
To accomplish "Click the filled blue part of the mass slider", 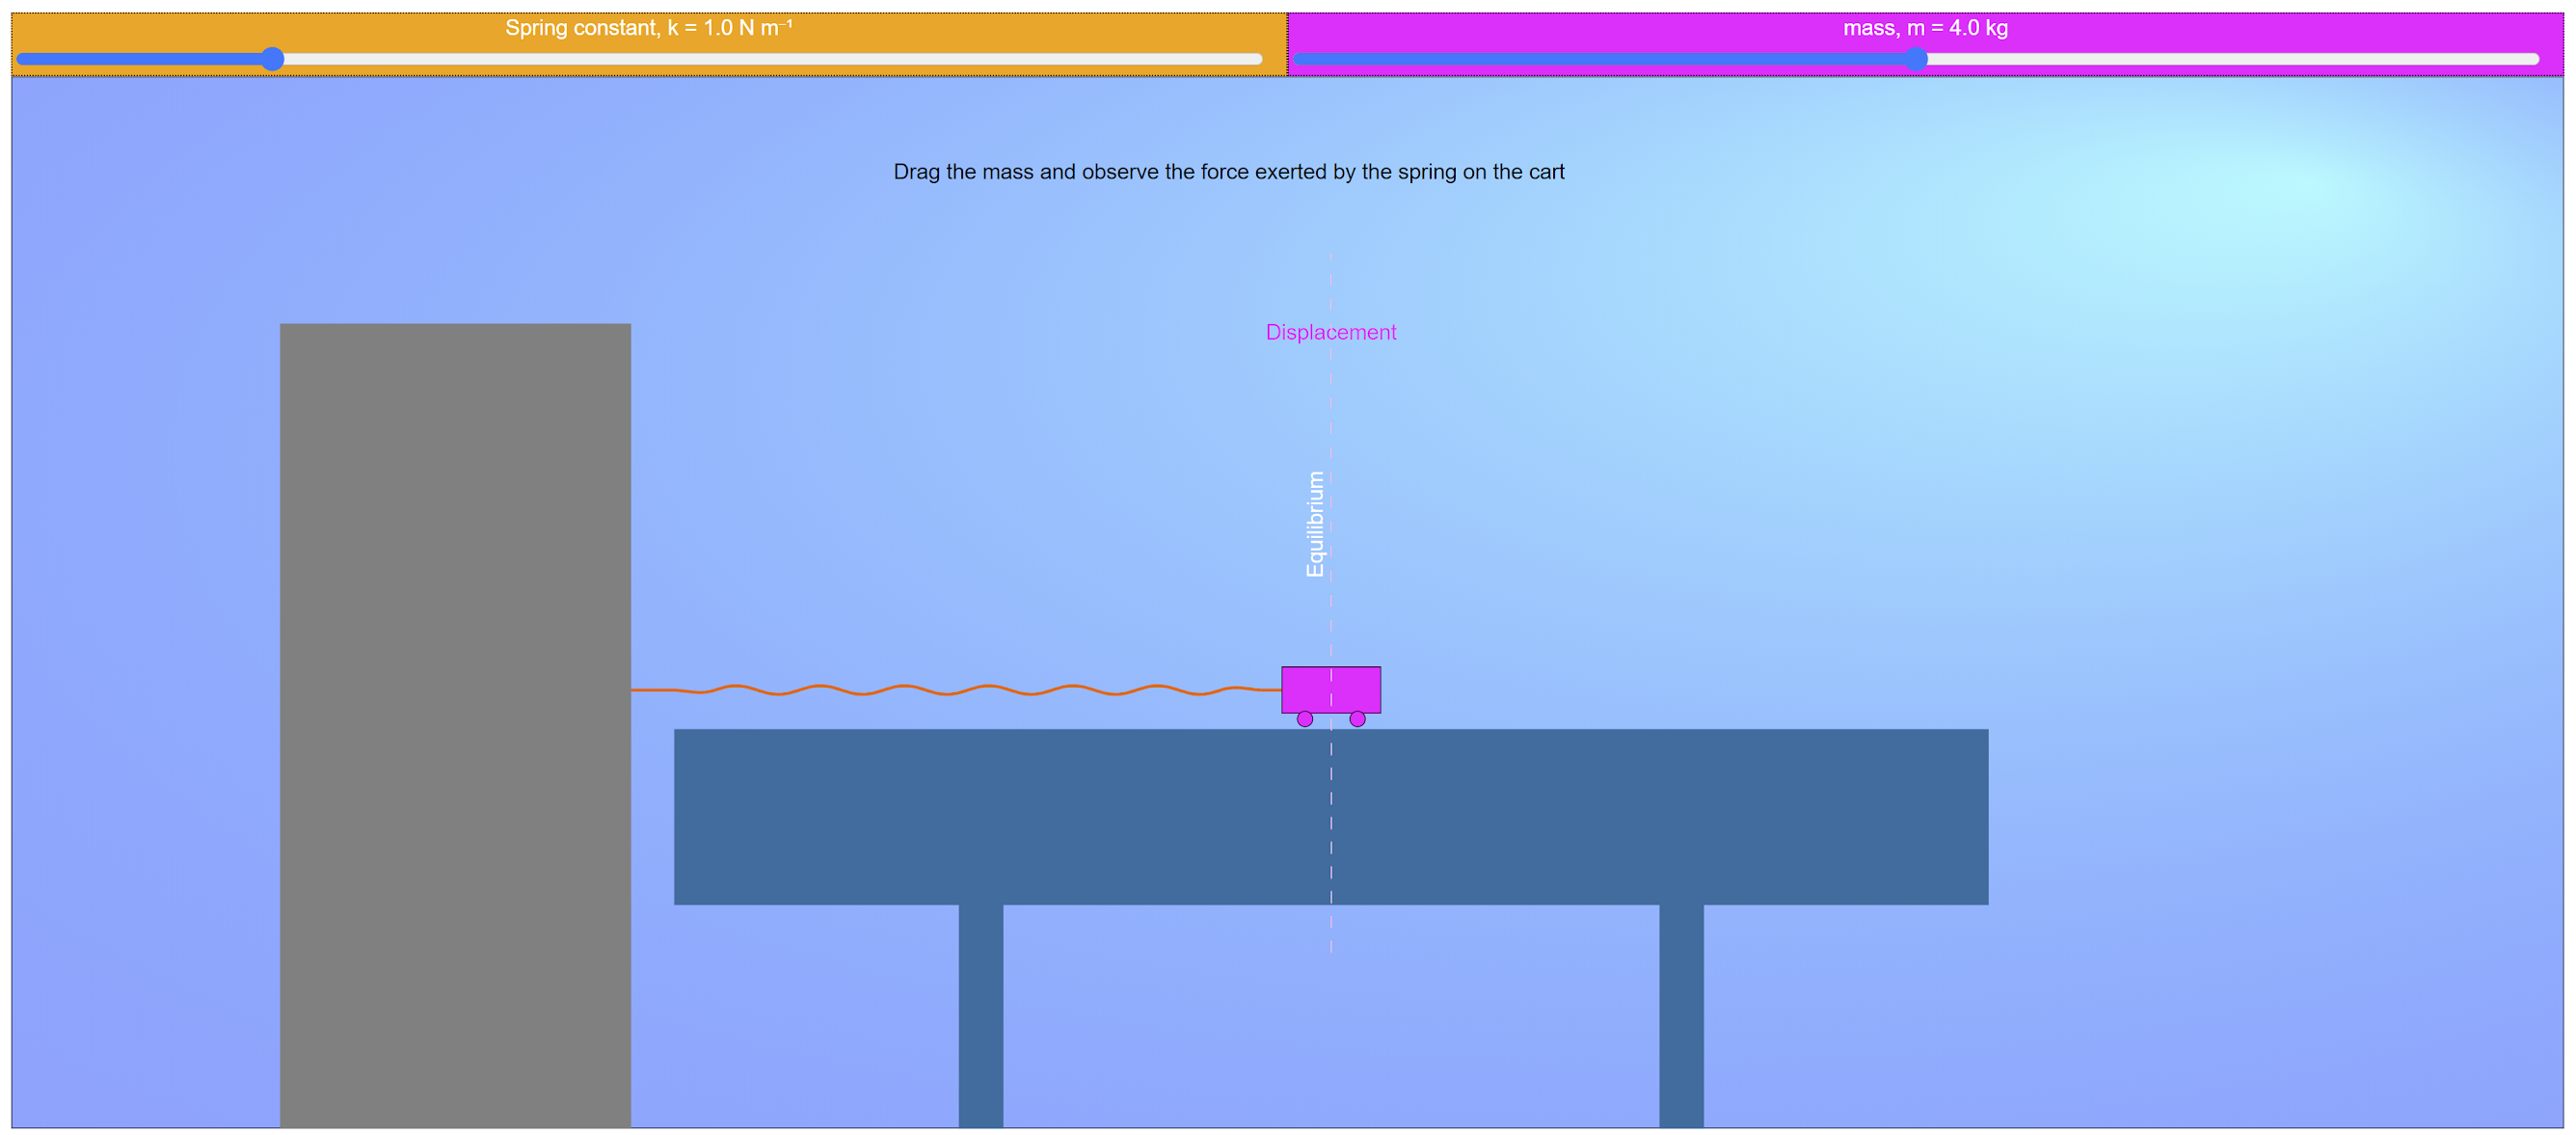I will tap(1600, 59).
